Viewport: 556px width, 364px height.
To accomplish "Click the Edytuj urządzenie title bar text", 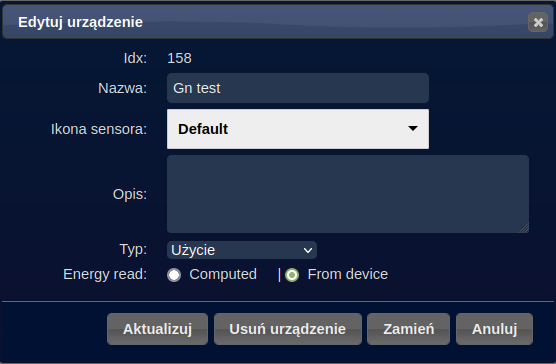I will pyautogui.click(x=80, y=22).
